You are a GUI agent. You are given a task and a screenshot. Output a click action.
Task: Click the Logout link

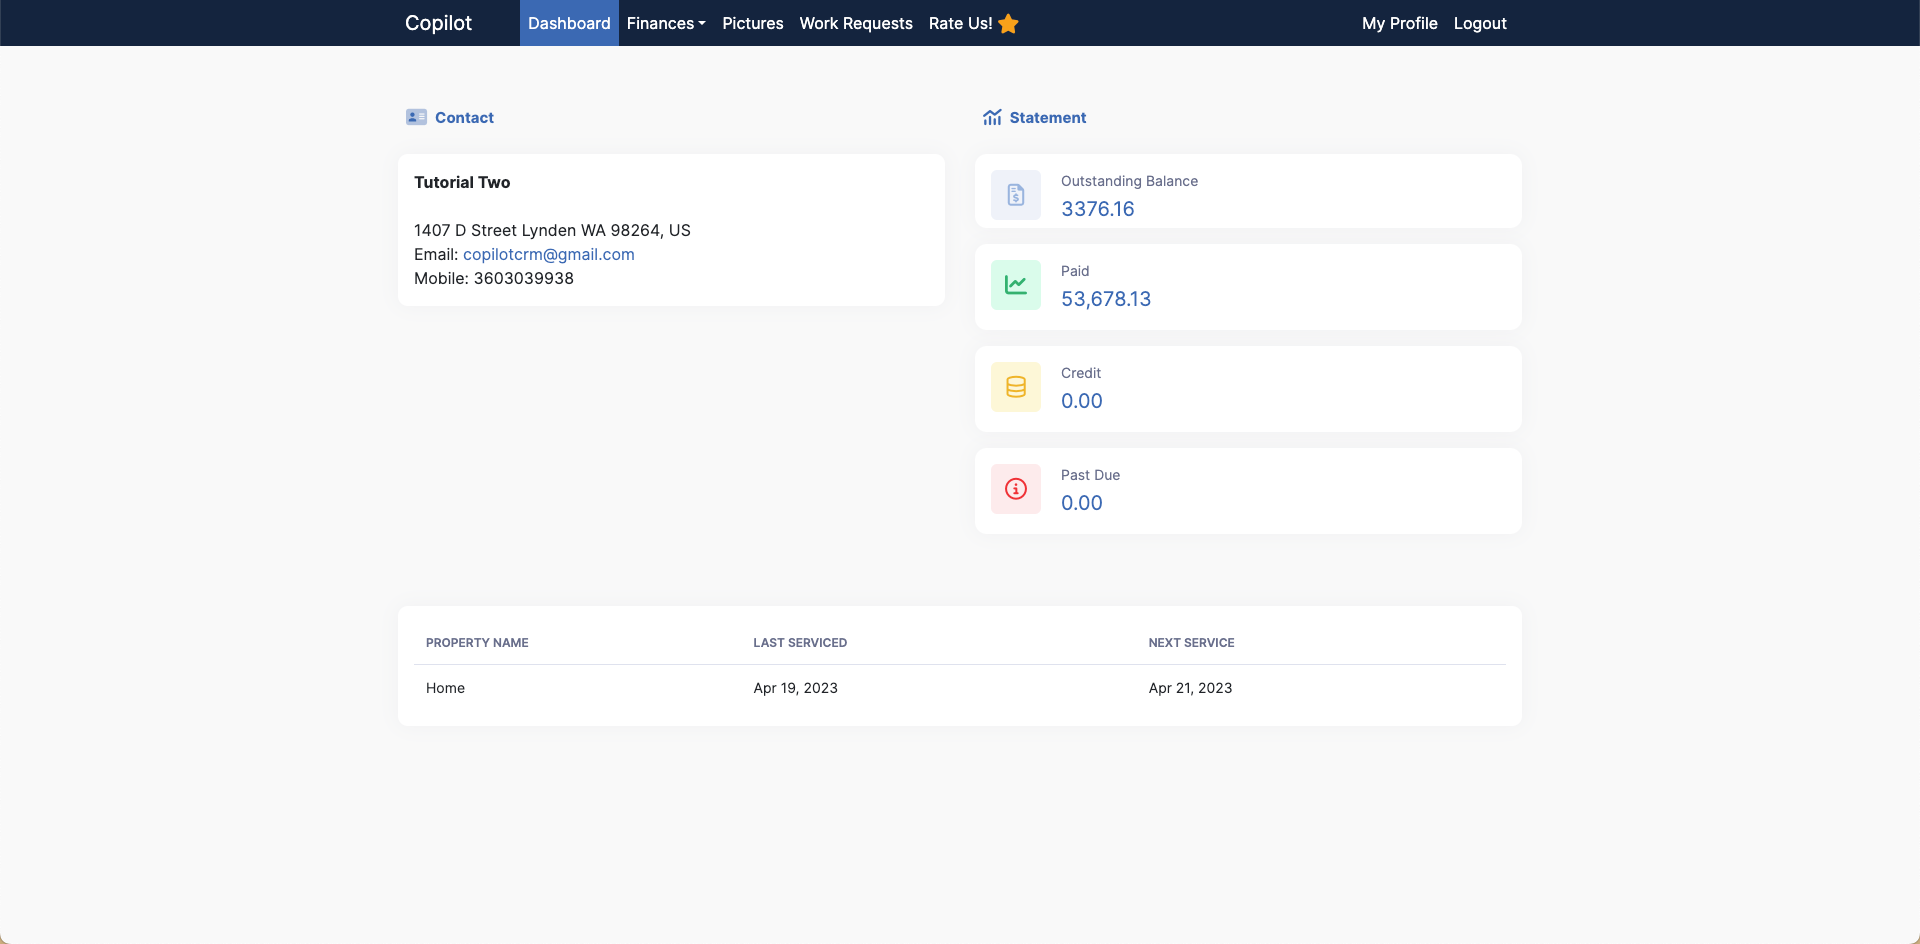coord(1480,23)
